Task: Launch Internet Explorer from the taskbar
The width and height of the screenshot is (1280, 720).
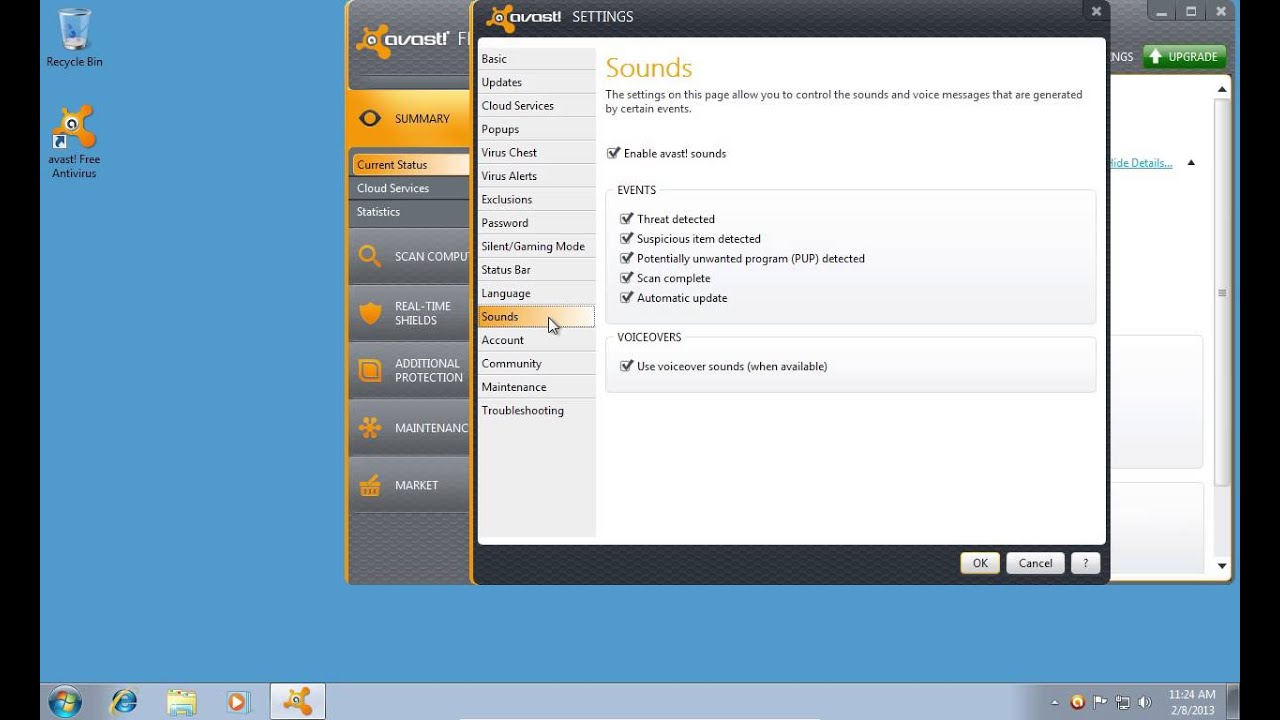Action: pyautogui.click(x=124, y=701)
